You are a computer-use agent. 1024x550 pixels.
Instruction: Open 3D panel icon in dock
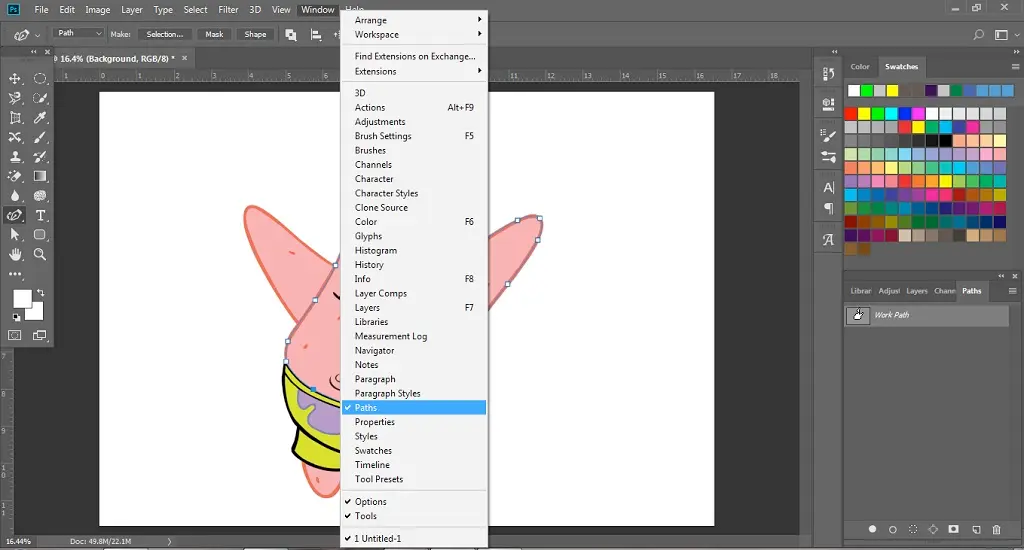point(828,103)
